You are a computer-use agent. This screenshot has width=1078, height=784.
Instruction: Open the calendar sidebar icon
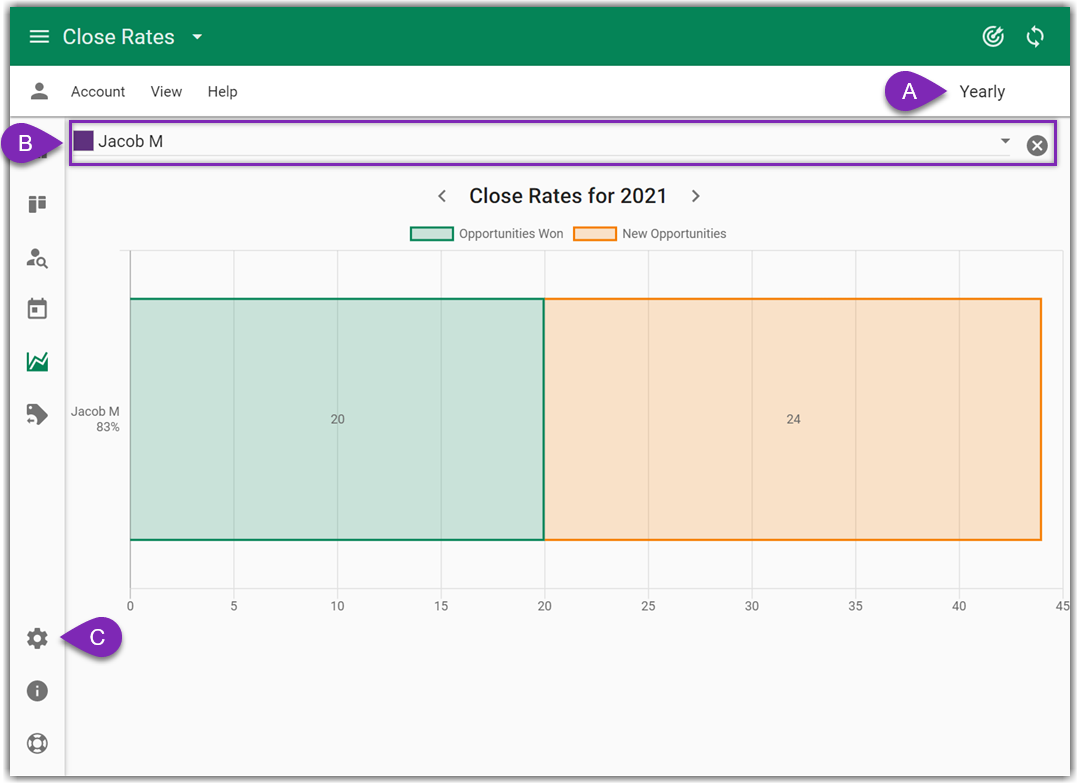pyautogui.click(x=37, y=309)
